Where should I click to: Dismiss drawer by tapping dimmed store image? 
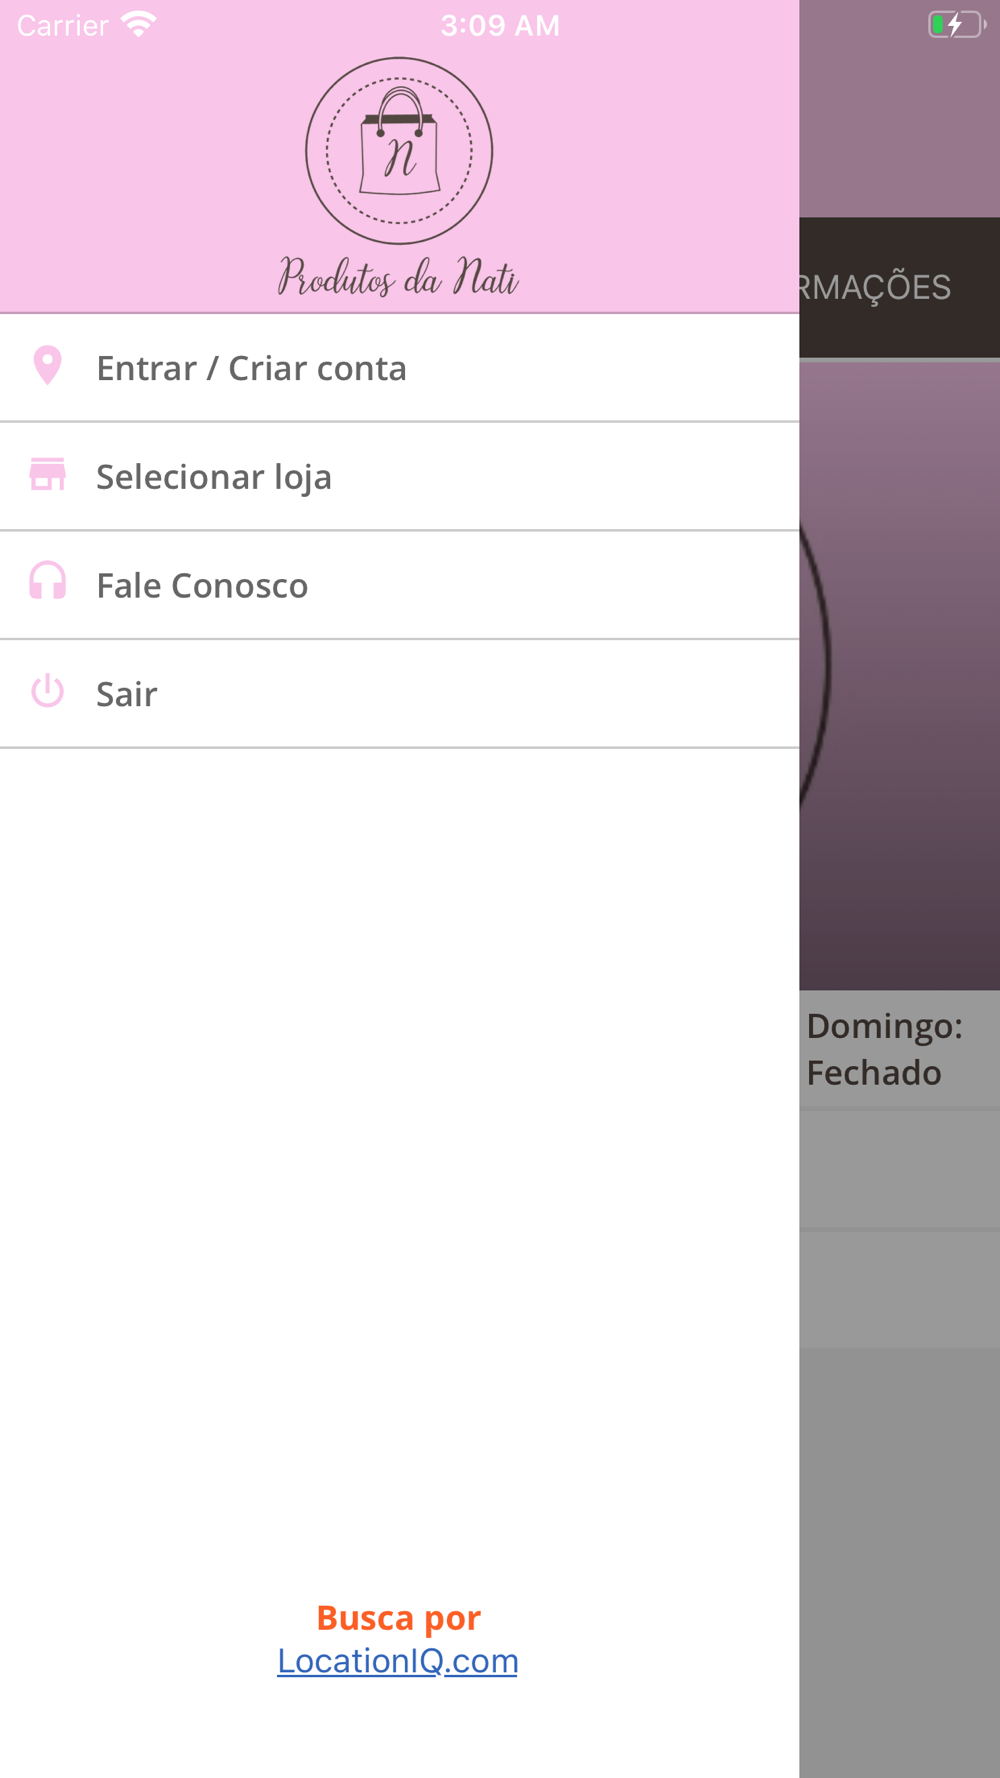tap(899, 675)
